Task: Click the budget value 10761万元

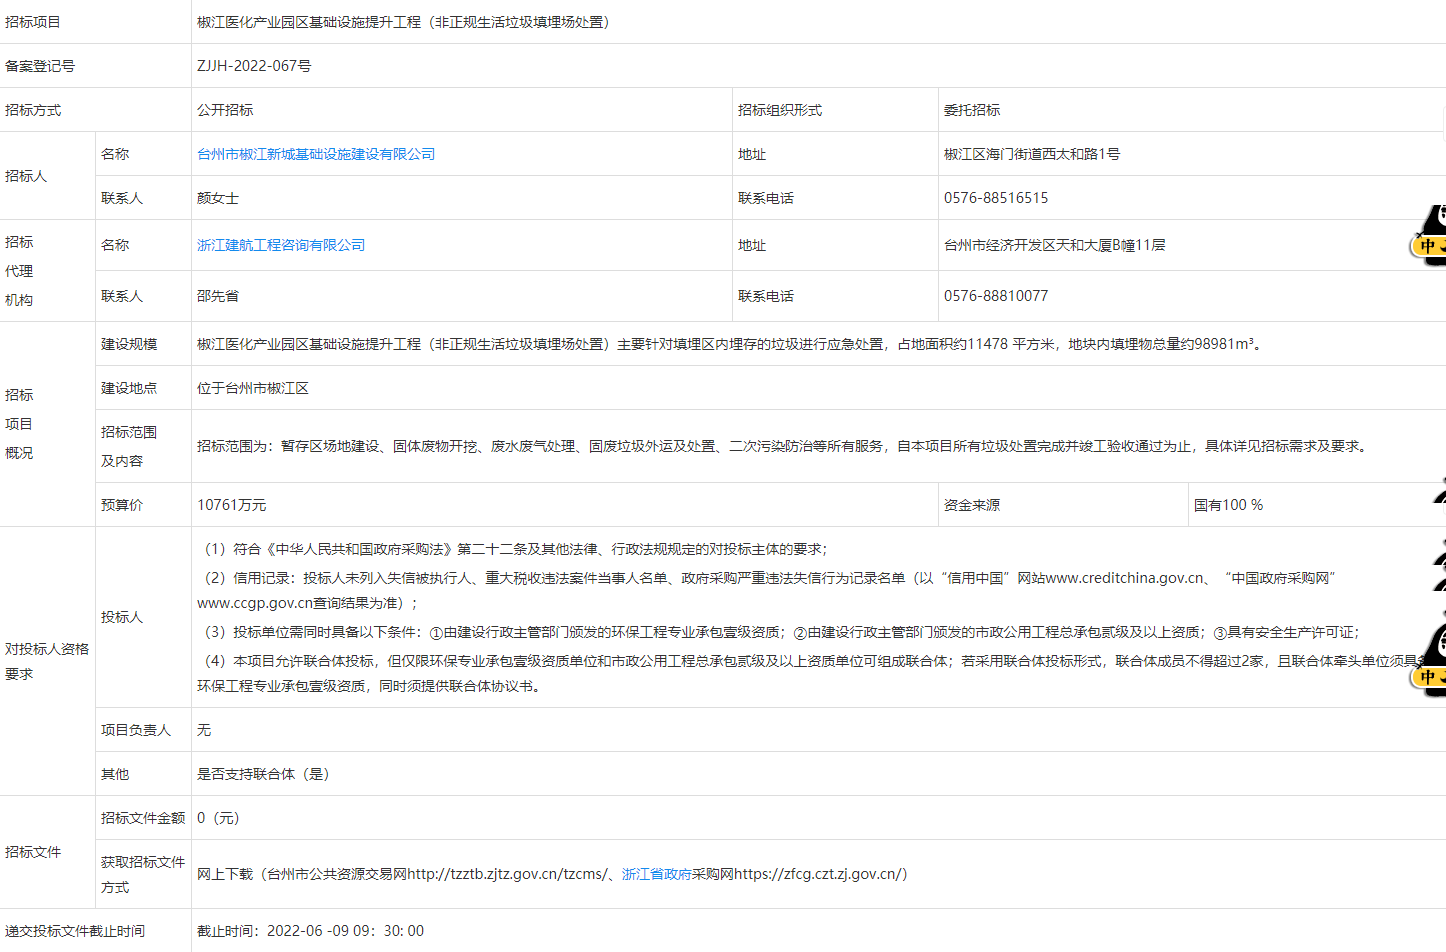Action: pyautogui.click(x=231, y=505)
